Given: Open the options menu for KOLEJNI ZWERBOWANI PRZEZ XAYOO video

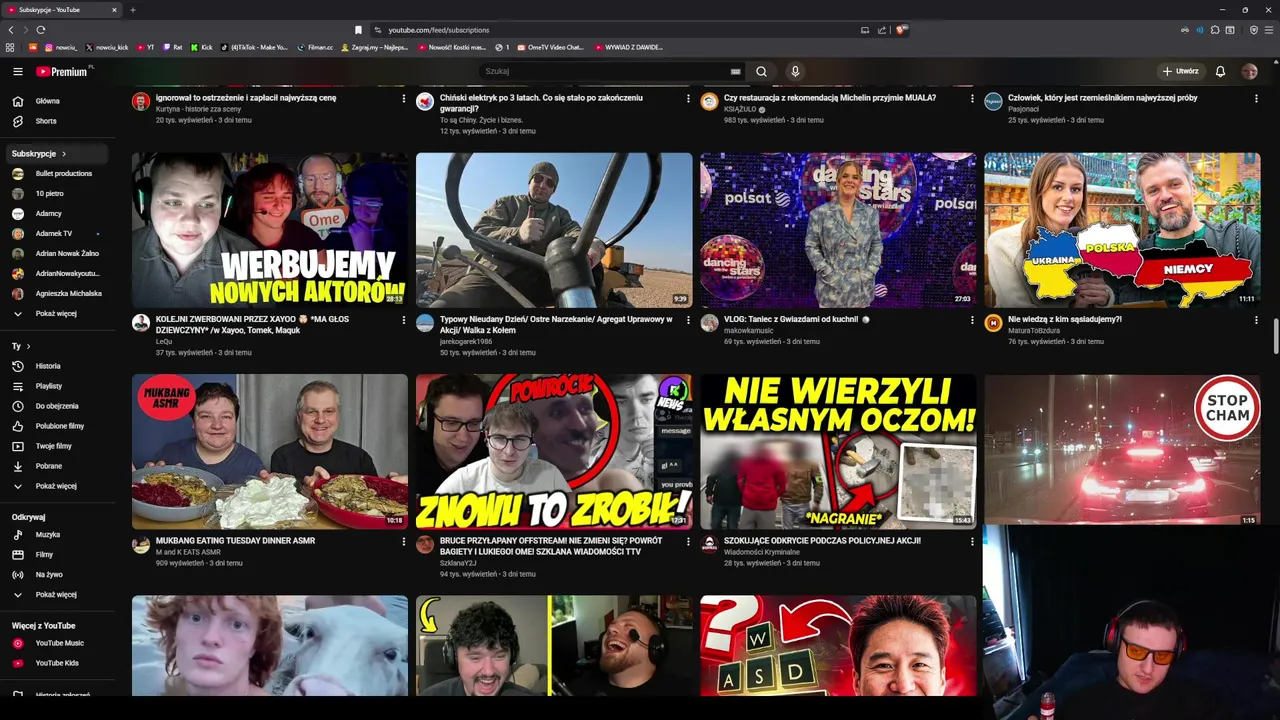Looking at the screenshot, I should 404,321.
